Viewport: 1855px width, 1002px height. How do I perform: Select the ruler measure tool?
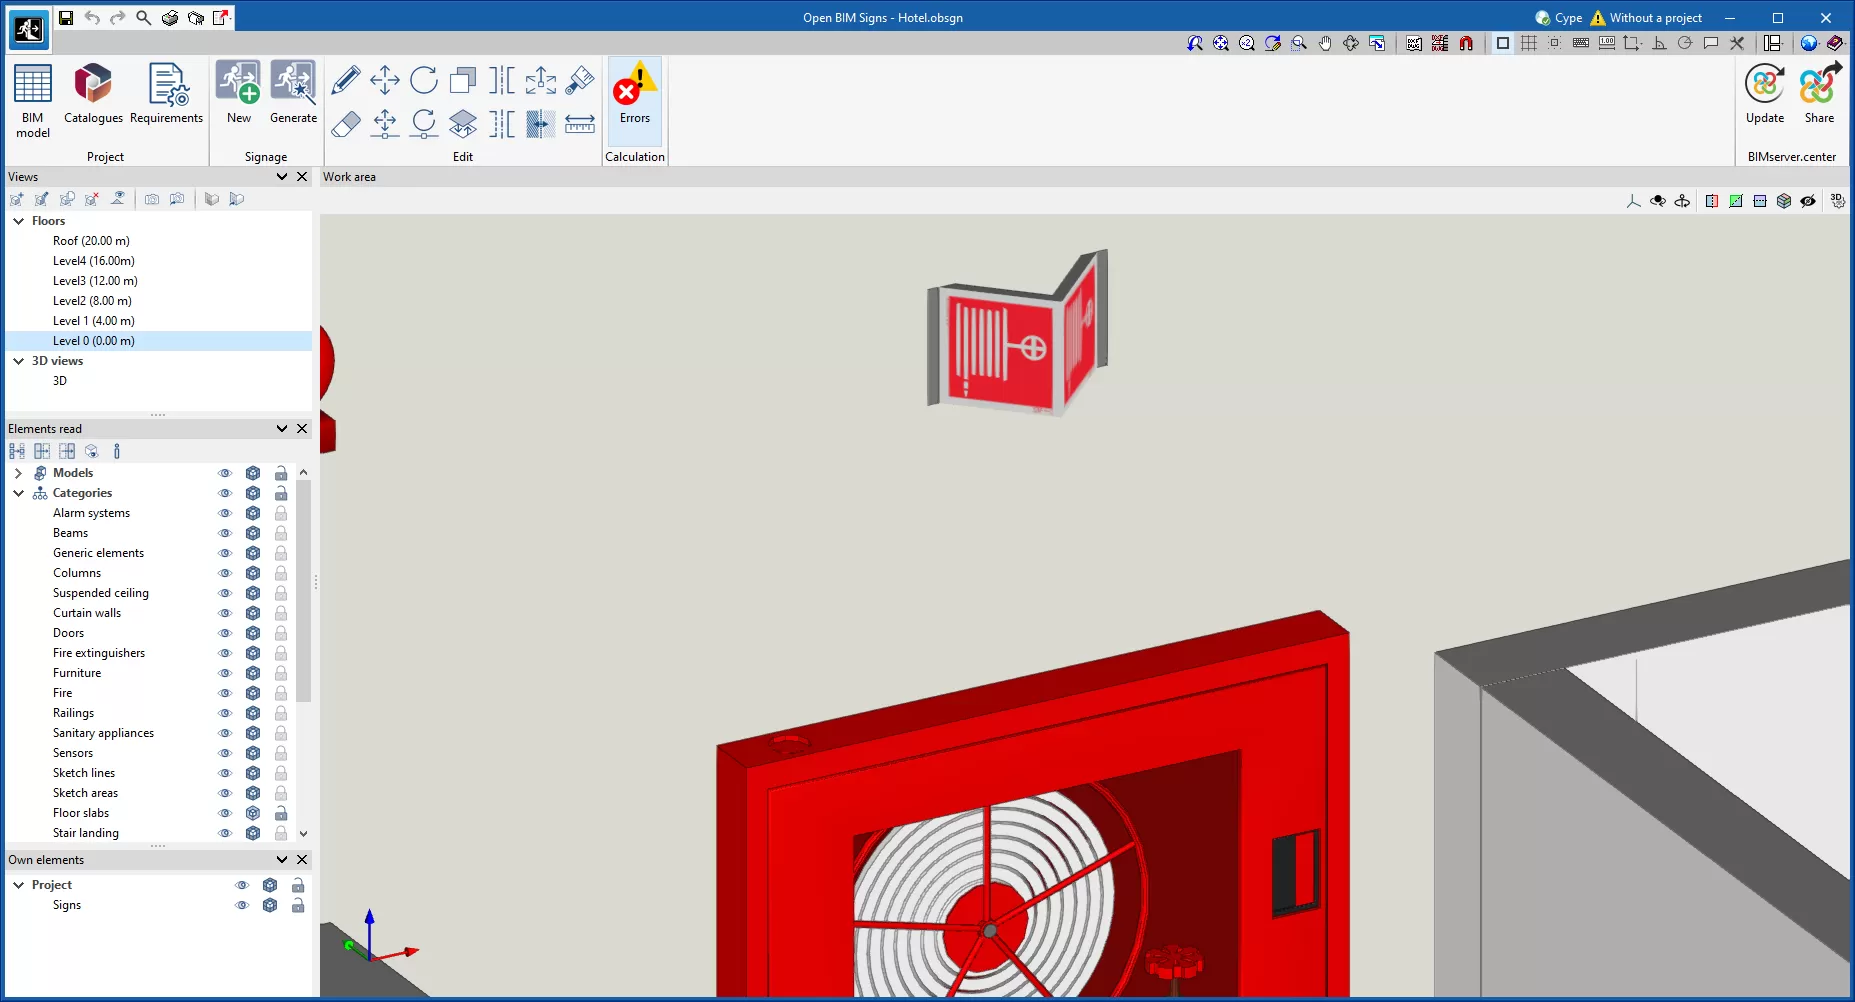click(x=580, y=124)
